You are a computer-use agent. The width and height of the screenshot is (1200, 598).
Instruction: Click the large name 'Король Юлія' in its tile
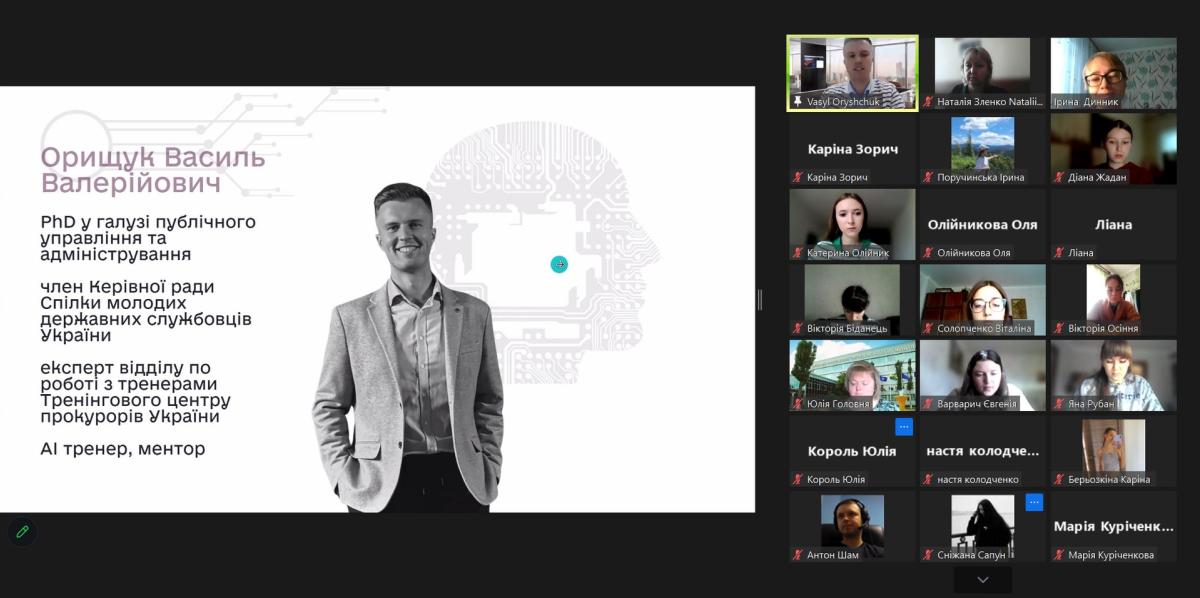tap(852, 451)
